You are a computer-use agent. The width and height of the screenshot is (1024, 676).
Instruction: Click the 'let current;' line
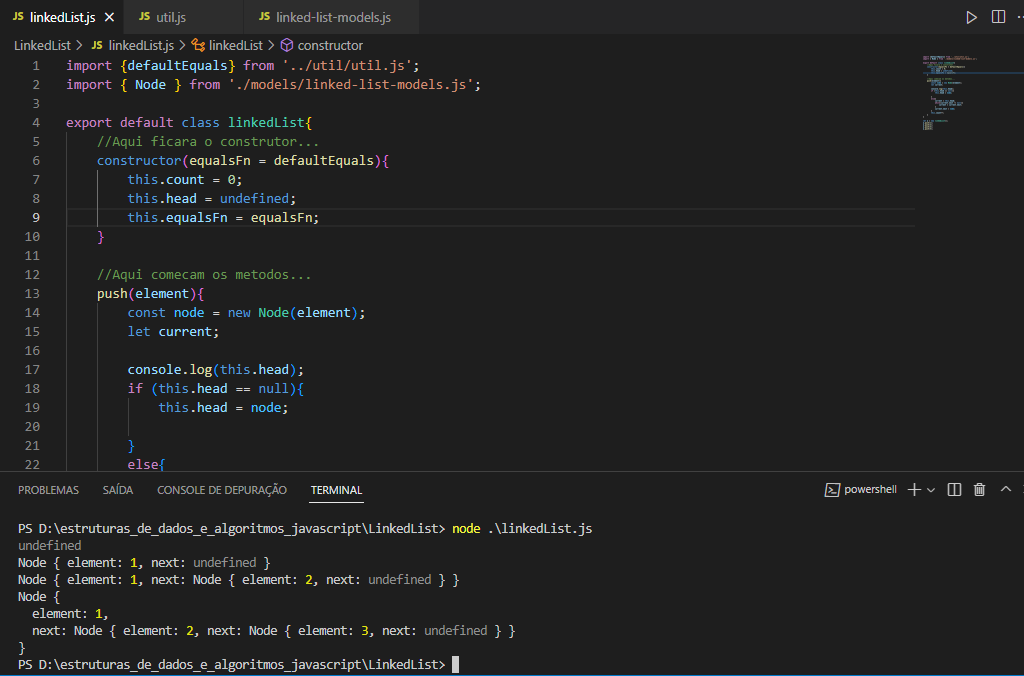pos(173,332)
